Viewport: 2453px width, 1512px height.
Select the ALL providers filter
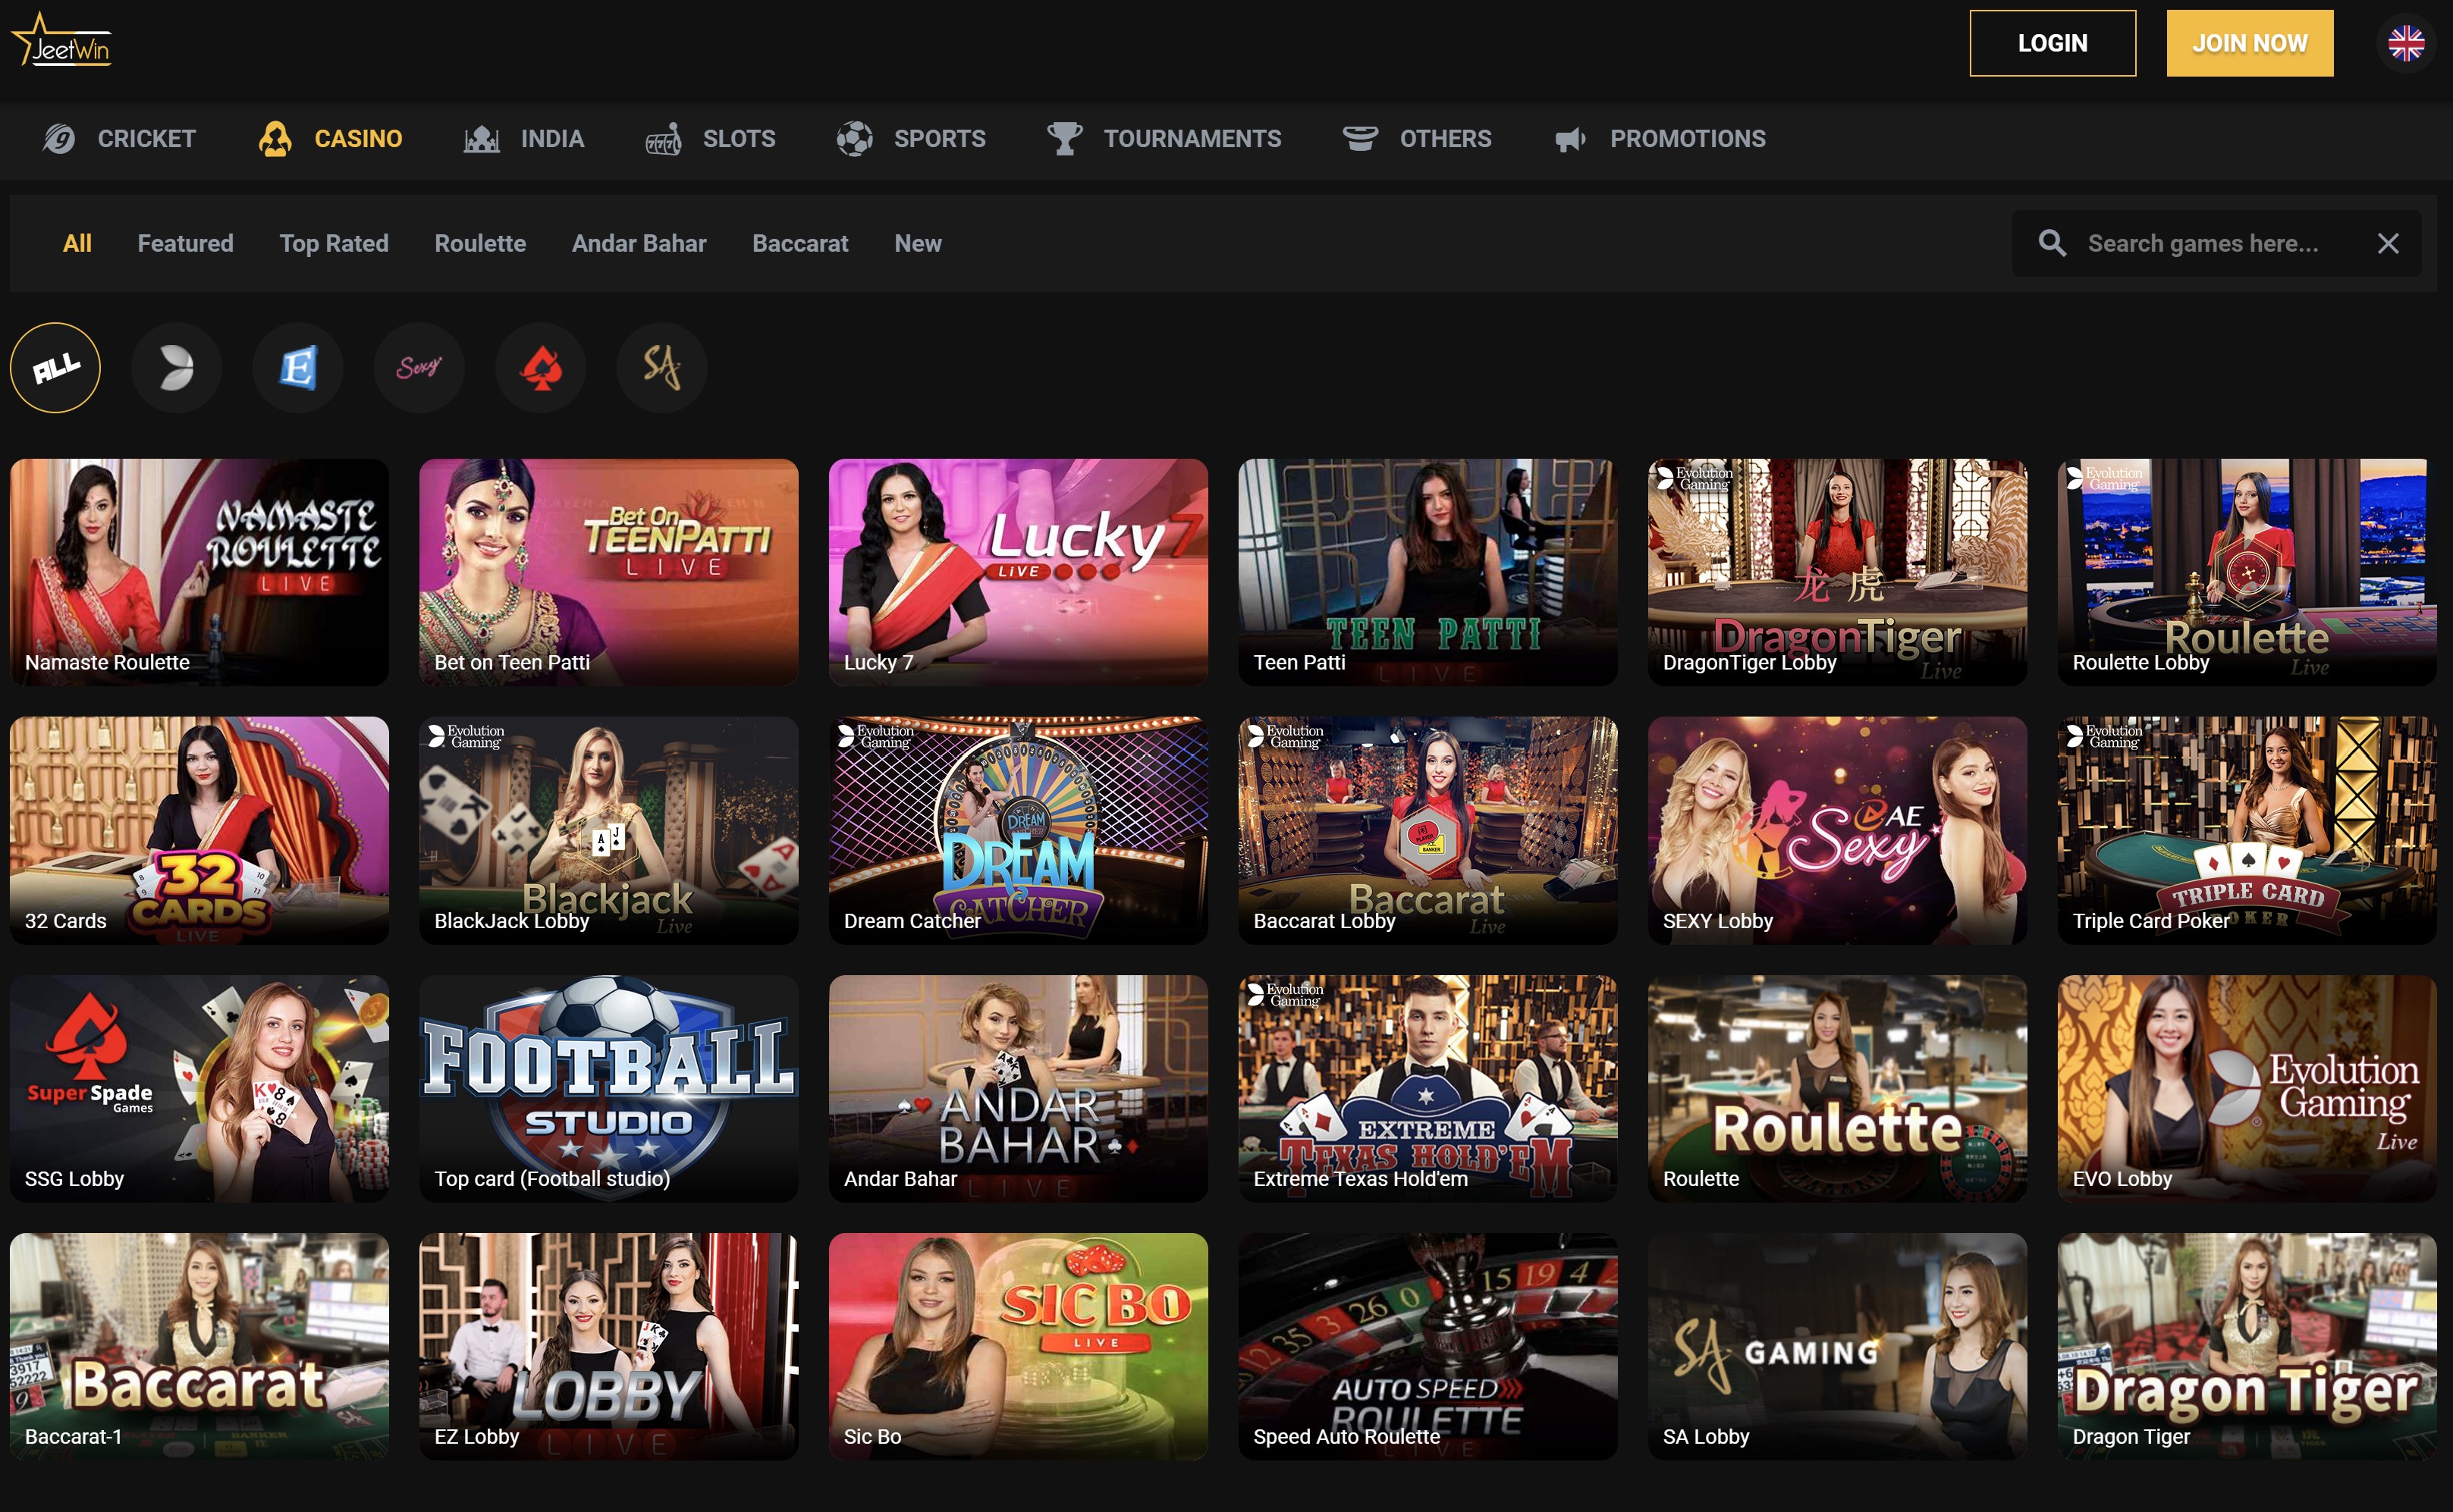pos(55,367)
